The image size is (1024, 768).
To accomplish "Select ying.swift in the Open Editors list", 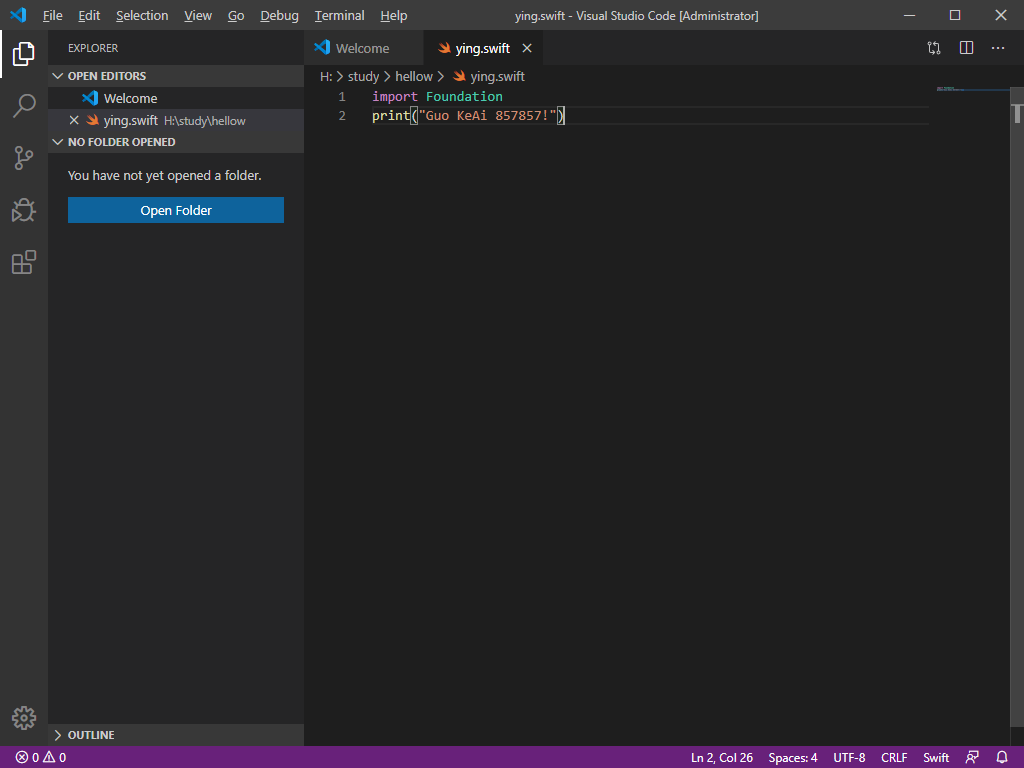I will point(176,120).
